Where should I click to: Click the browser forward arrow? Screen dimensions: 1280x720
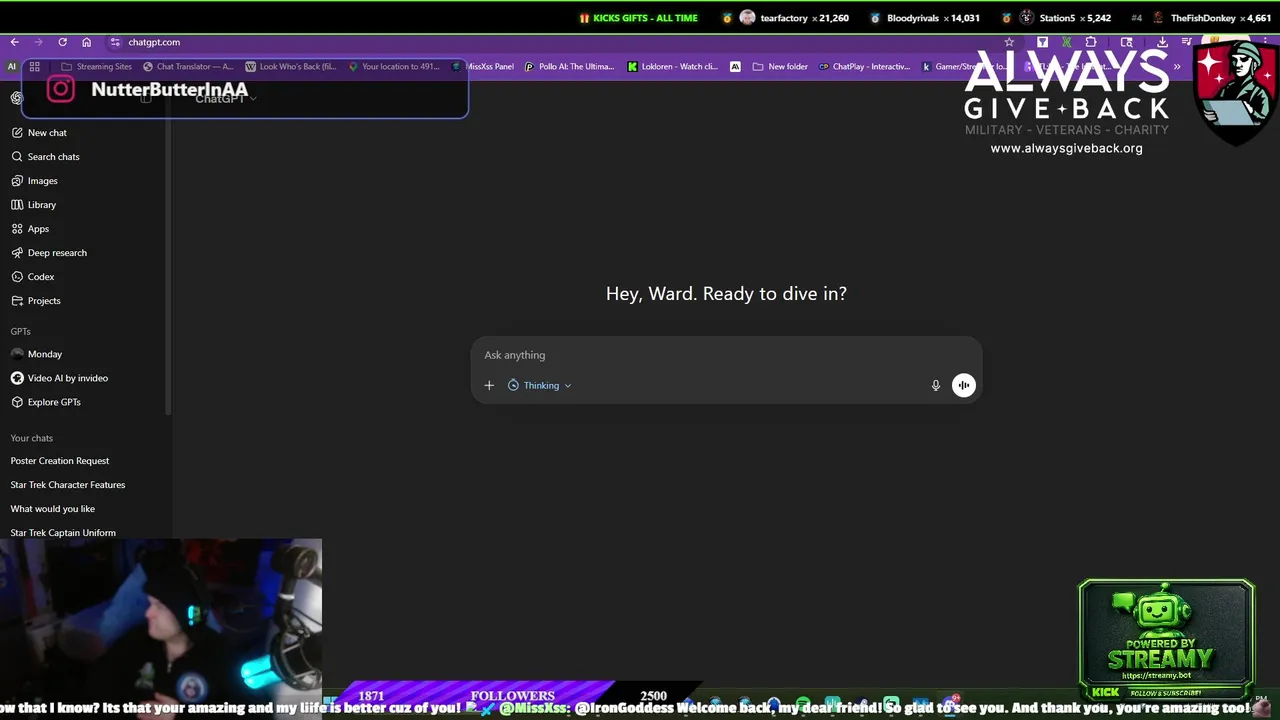point(38,42)
